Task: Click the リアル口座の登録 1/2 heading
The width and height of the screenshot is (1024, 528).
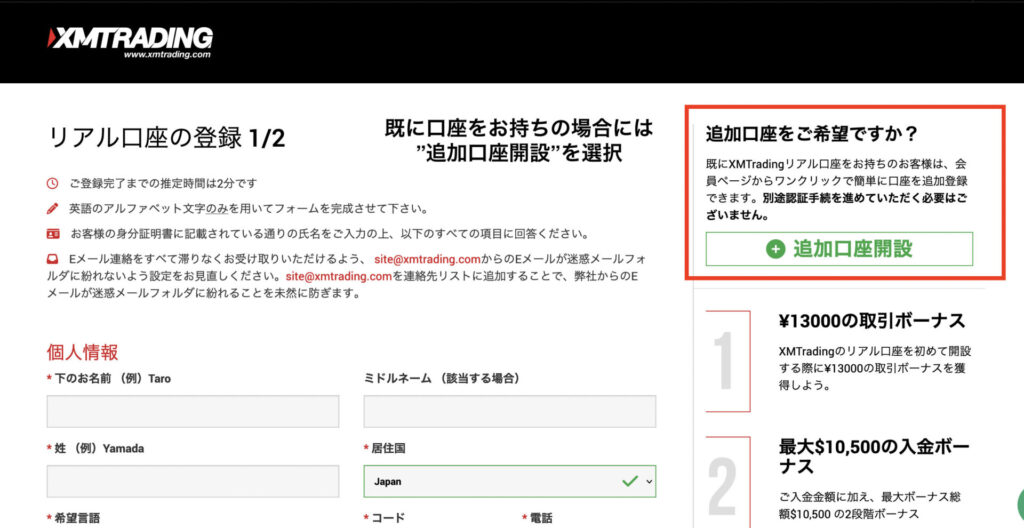Action: point(167,138)
